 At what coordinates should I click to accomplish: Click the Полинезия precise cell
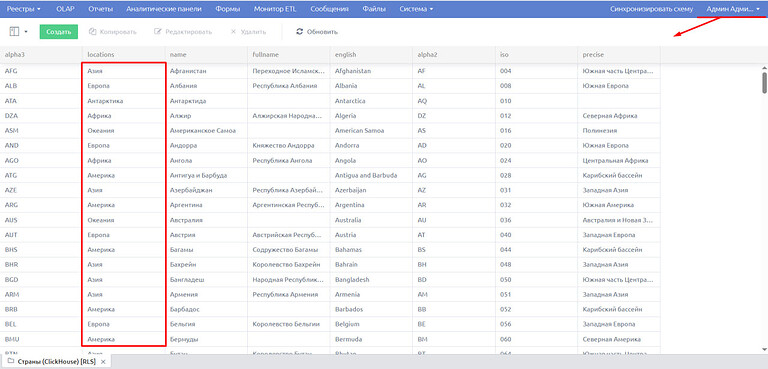tap(619, 131)
